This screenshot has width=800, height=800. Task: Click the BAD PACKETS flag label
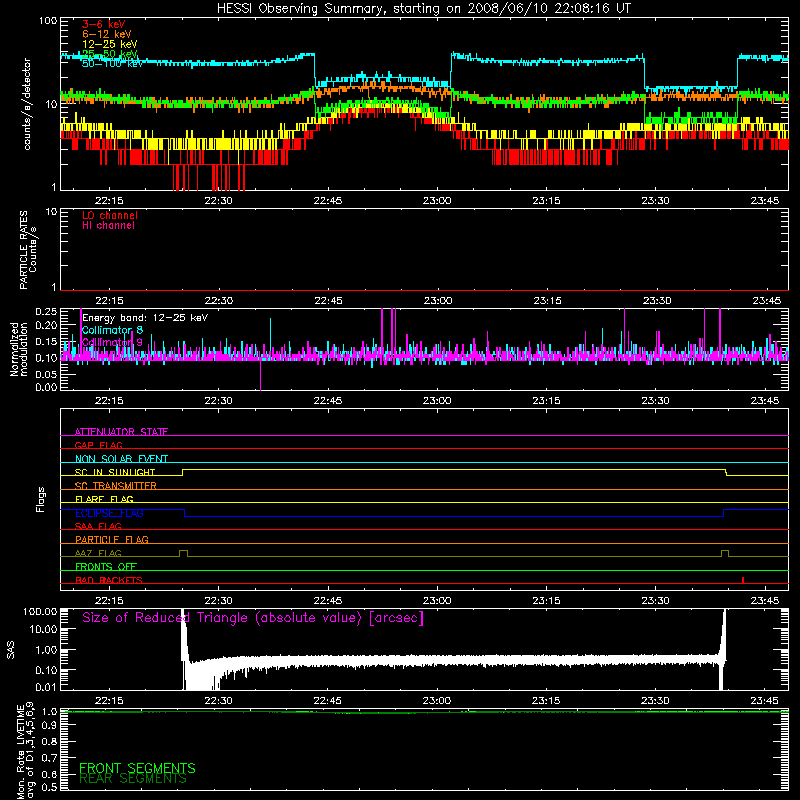(x=109, y=580)
